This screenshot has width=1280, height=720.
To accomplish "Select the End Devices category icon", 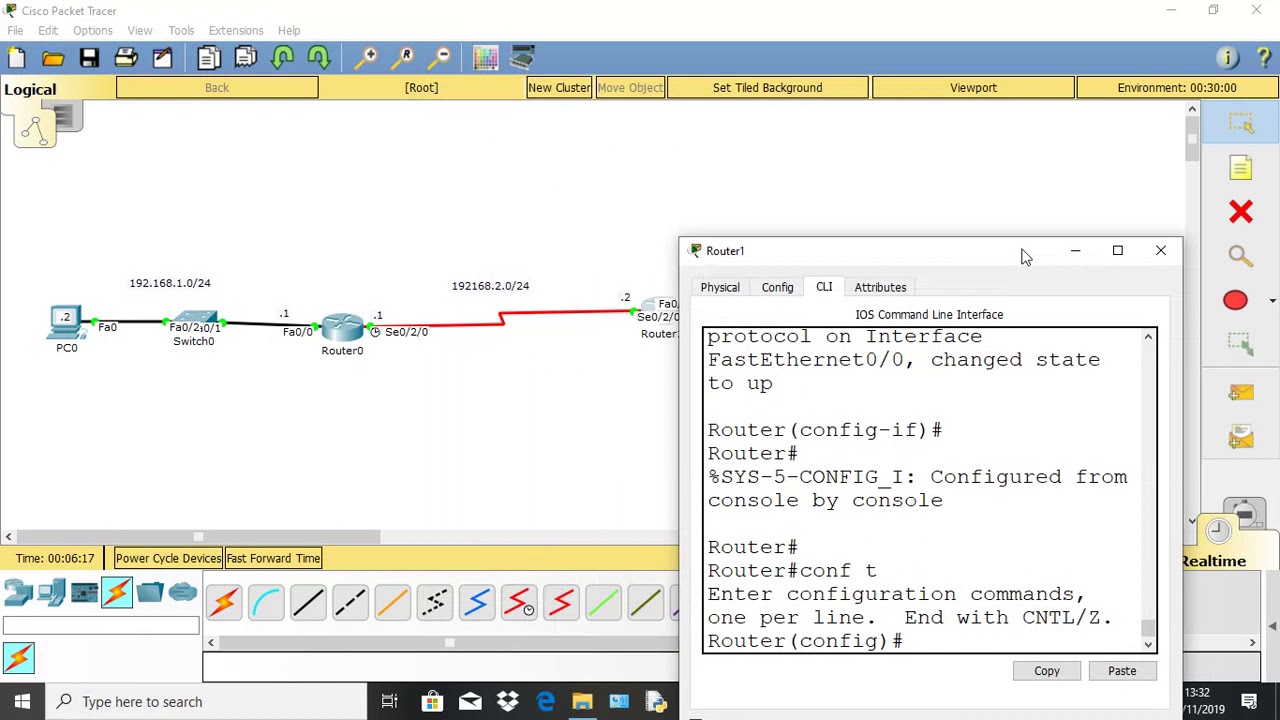I will pyautogui.click(x=51, y=592).
